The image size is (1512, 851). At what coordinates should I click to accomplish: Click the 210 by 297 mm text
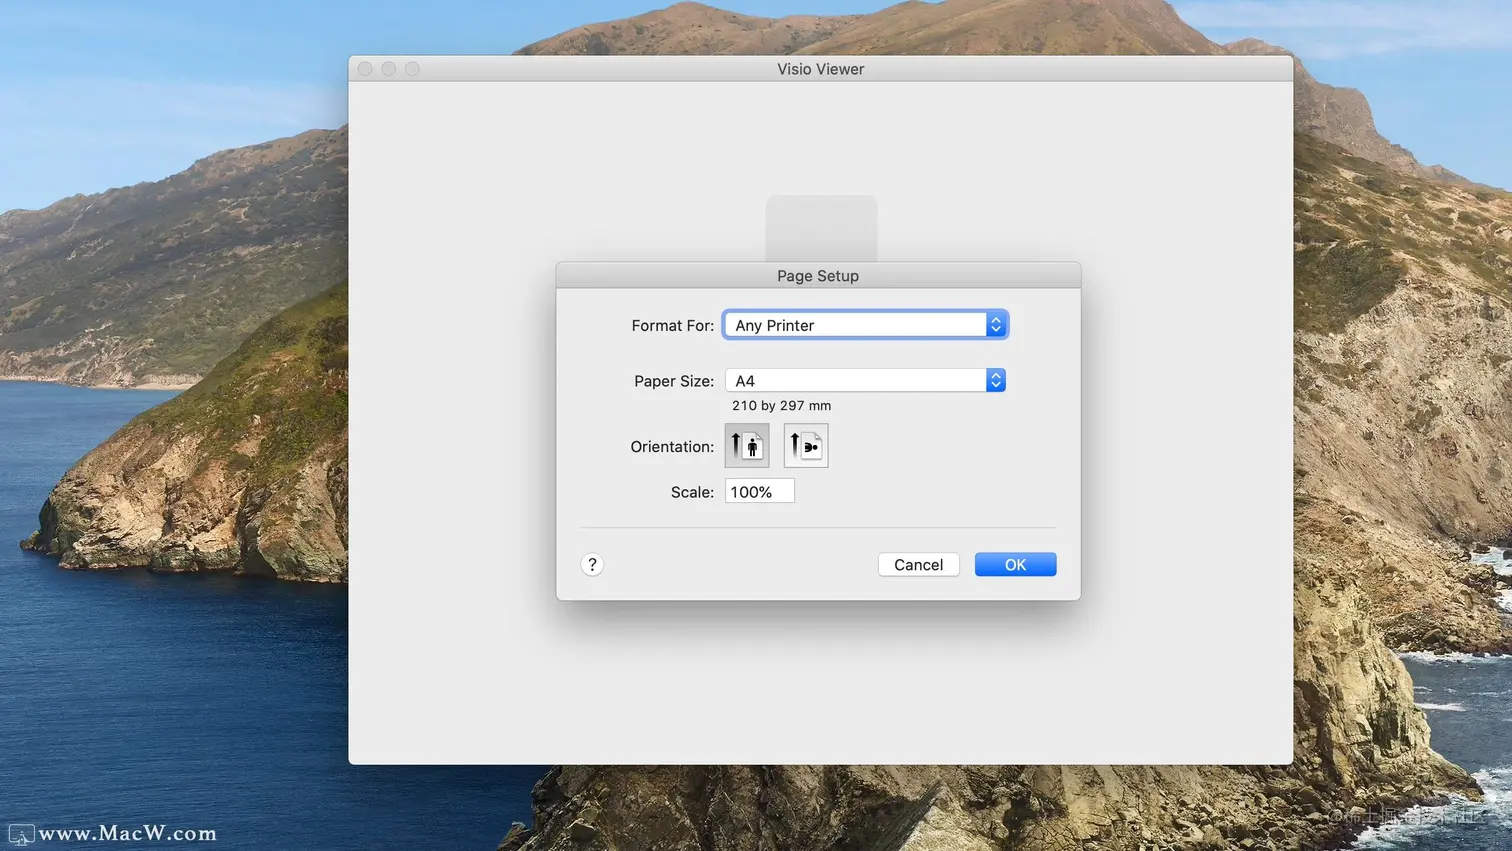[x=781, y=406]
